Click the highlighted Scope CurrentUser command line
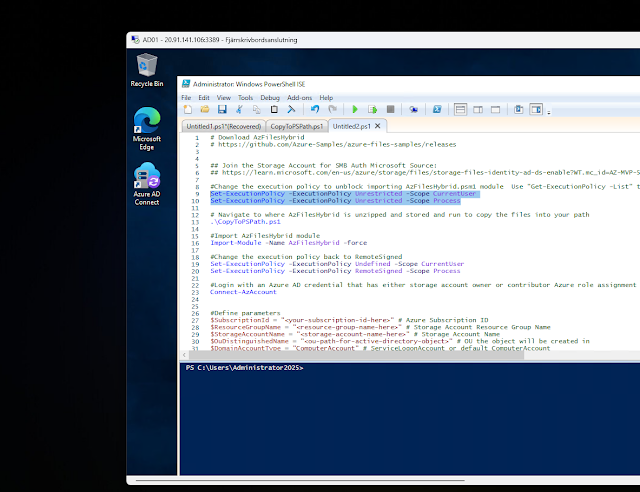Viewport: 640px width, 492px height. pyautogui.click(x=343, y=194)
